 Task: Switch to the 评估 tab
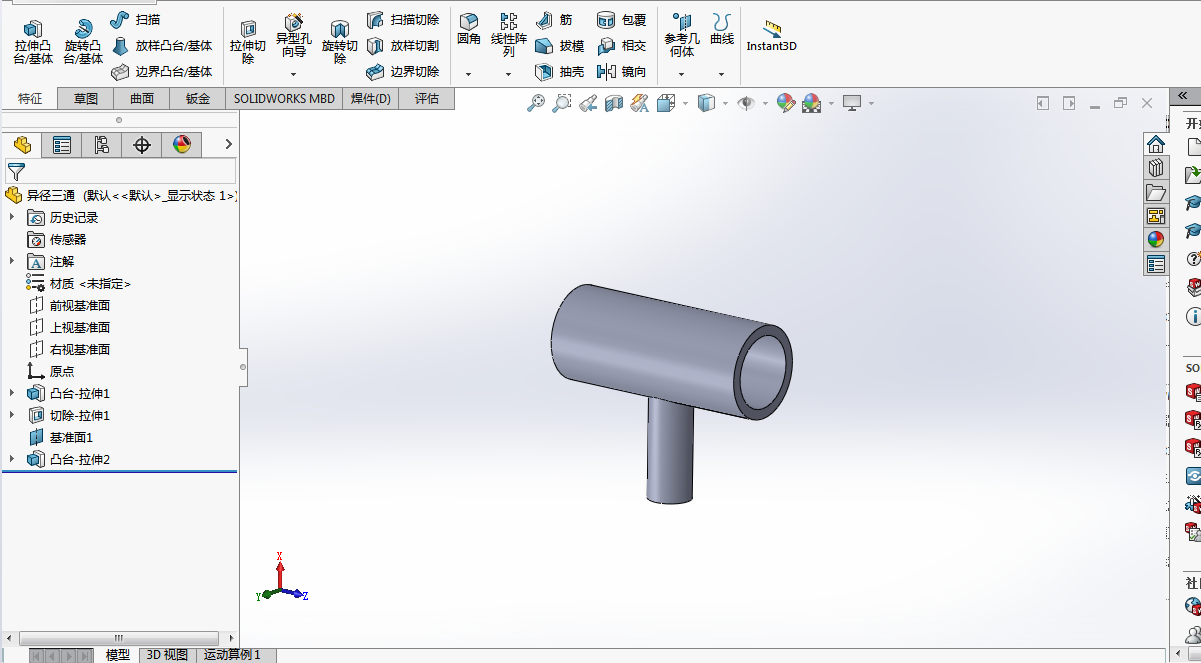click(x=427, y=98)
